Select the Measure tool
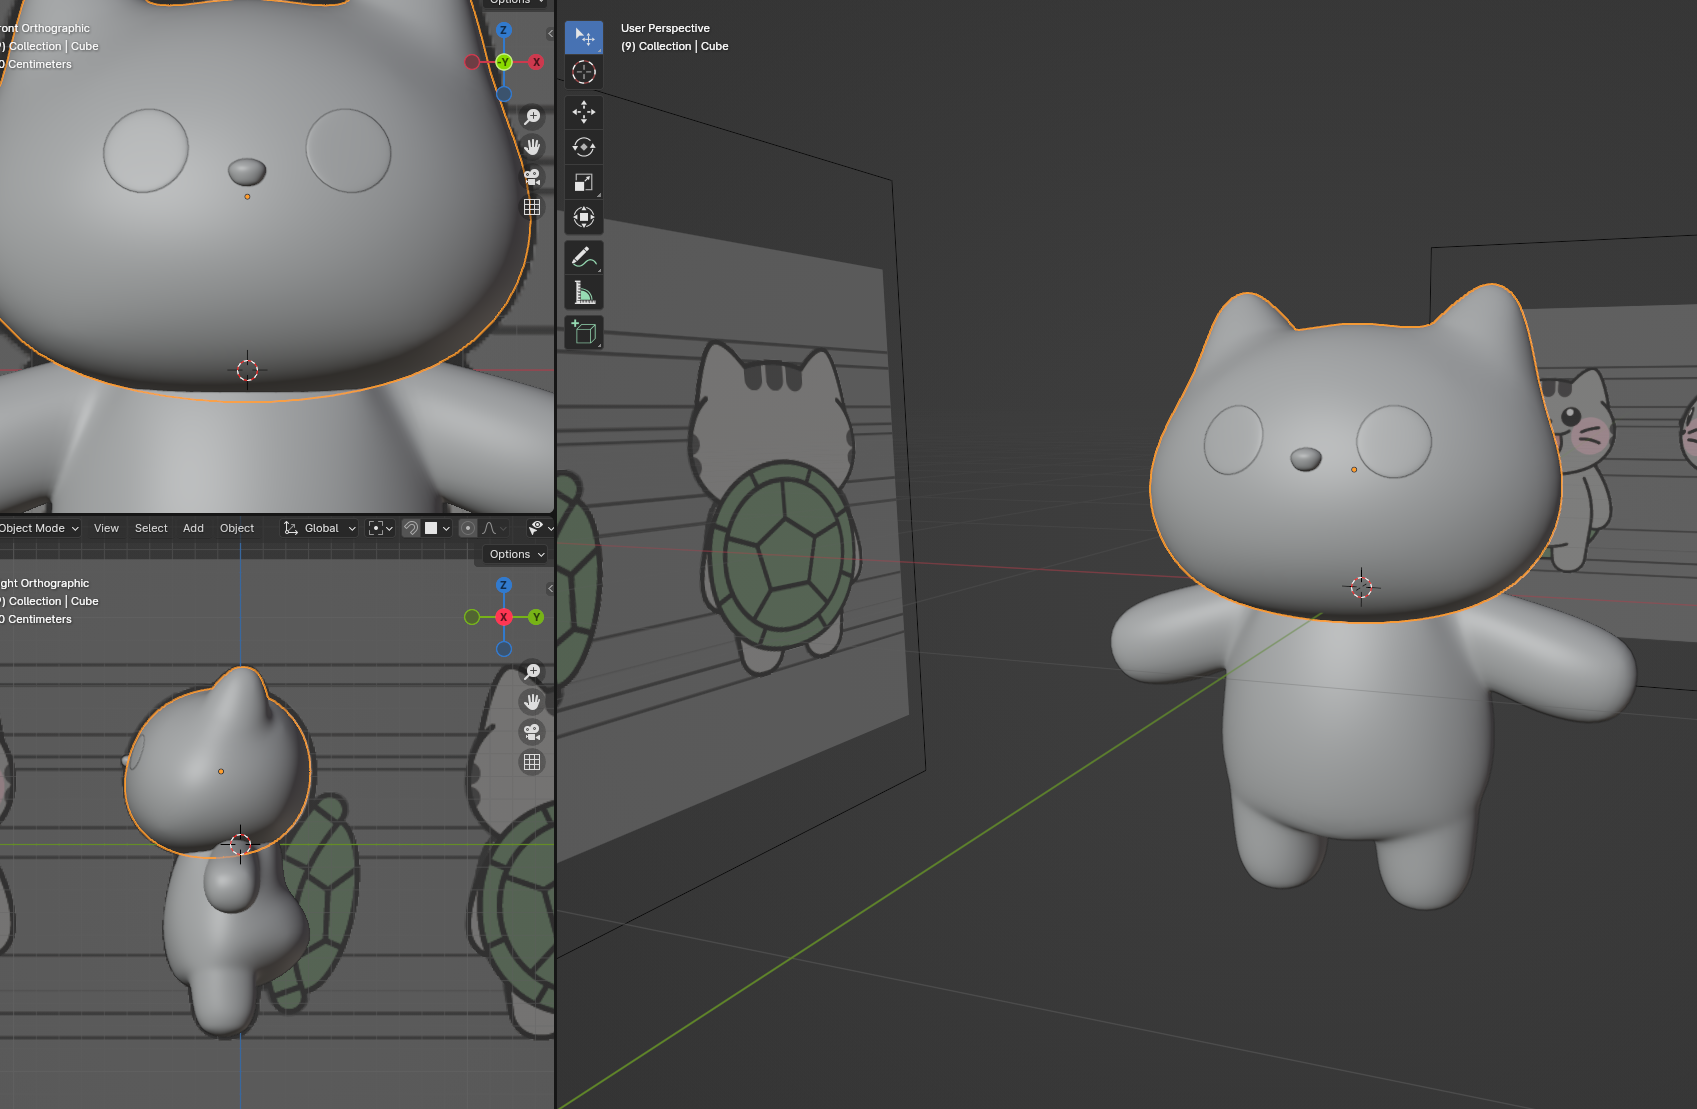Viewport: 1697px width, 1109px height. pos(584,292)
